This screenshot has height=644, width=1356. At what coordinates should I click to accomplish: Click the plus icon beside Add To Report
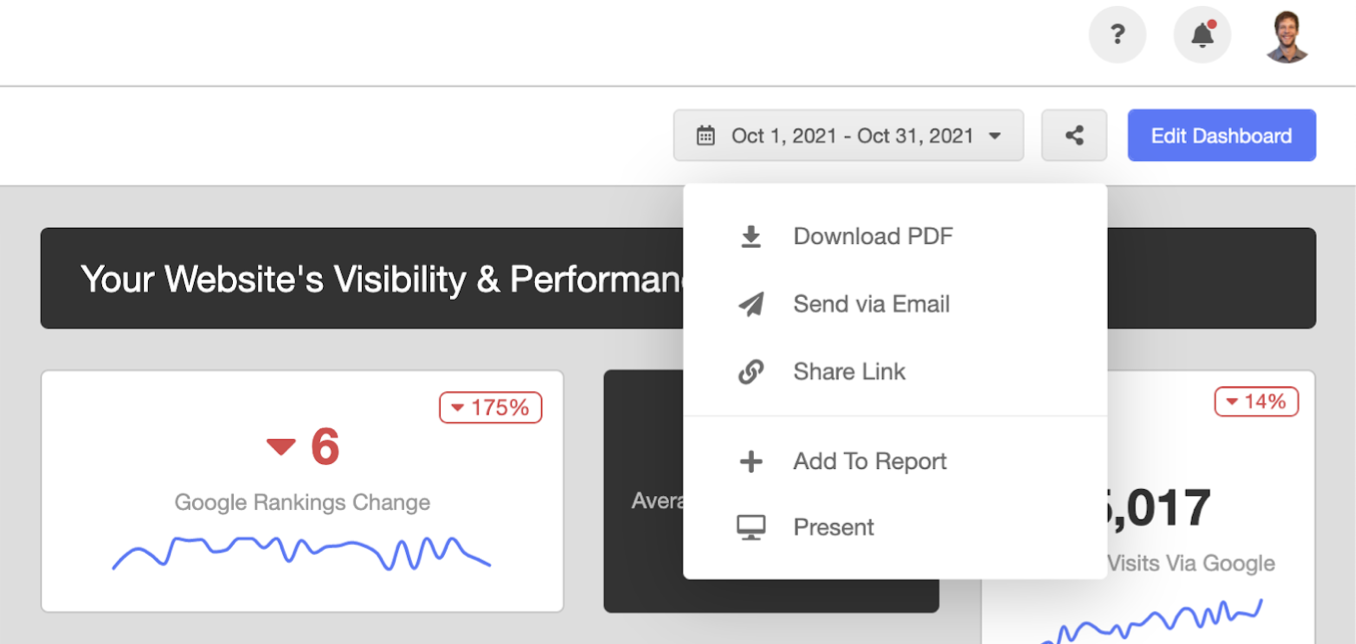tap(750, 461)
